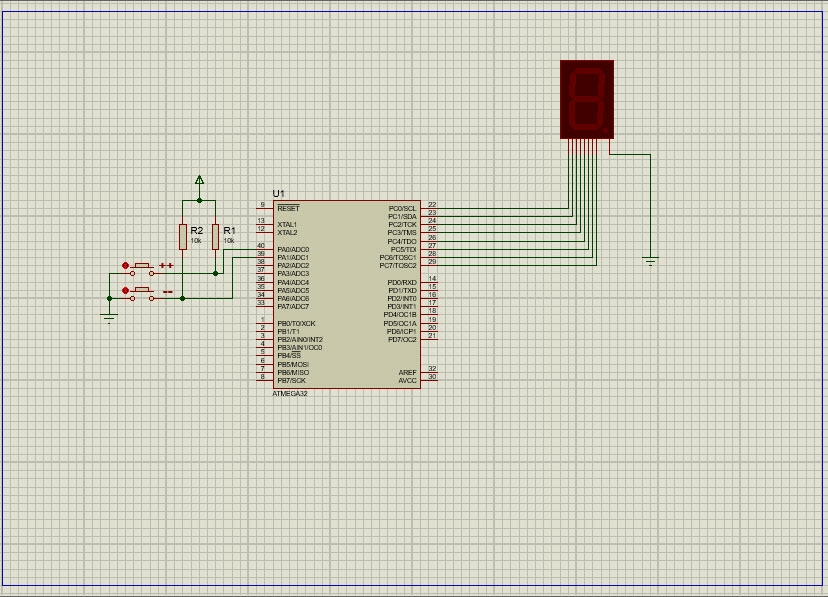This screenshot has width=828, height=597.
Task: Click the PD0/RXD pin 14
Action: (430, 282)
